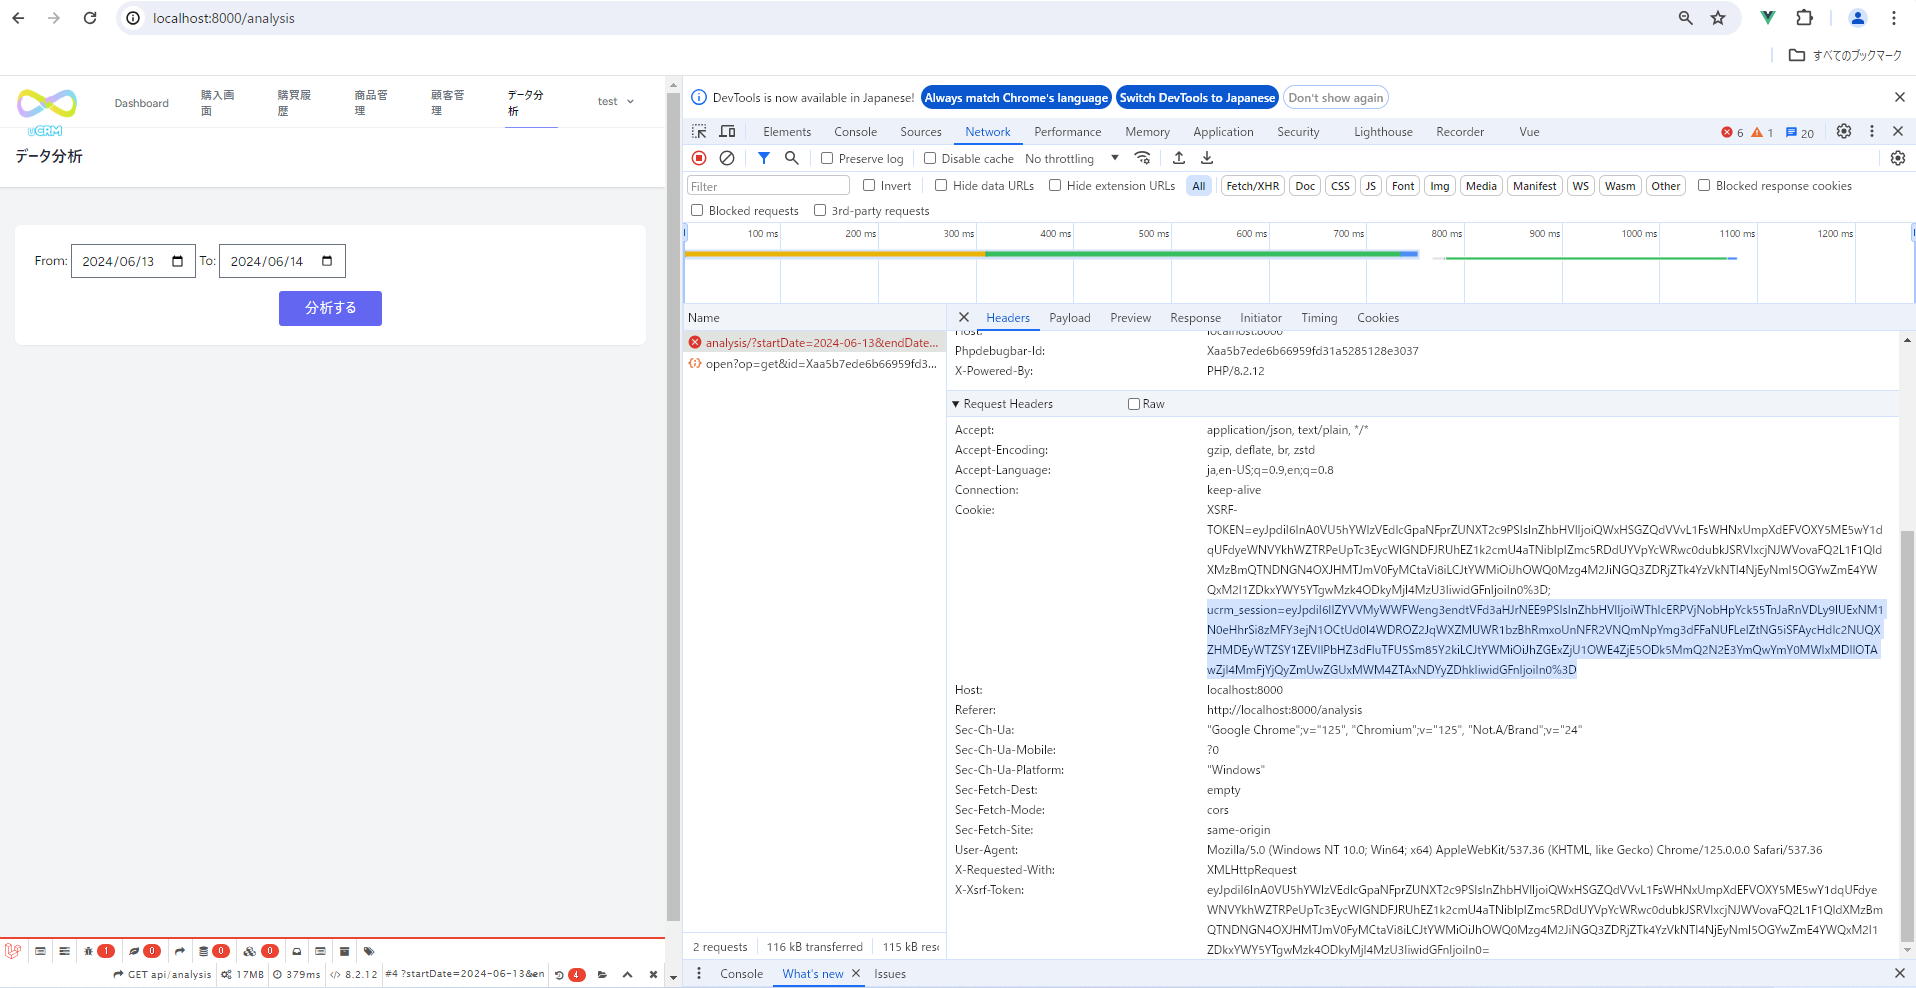1916x988 pixels.
Task: Close the Laravel debugbar
Action: point(653,974)
